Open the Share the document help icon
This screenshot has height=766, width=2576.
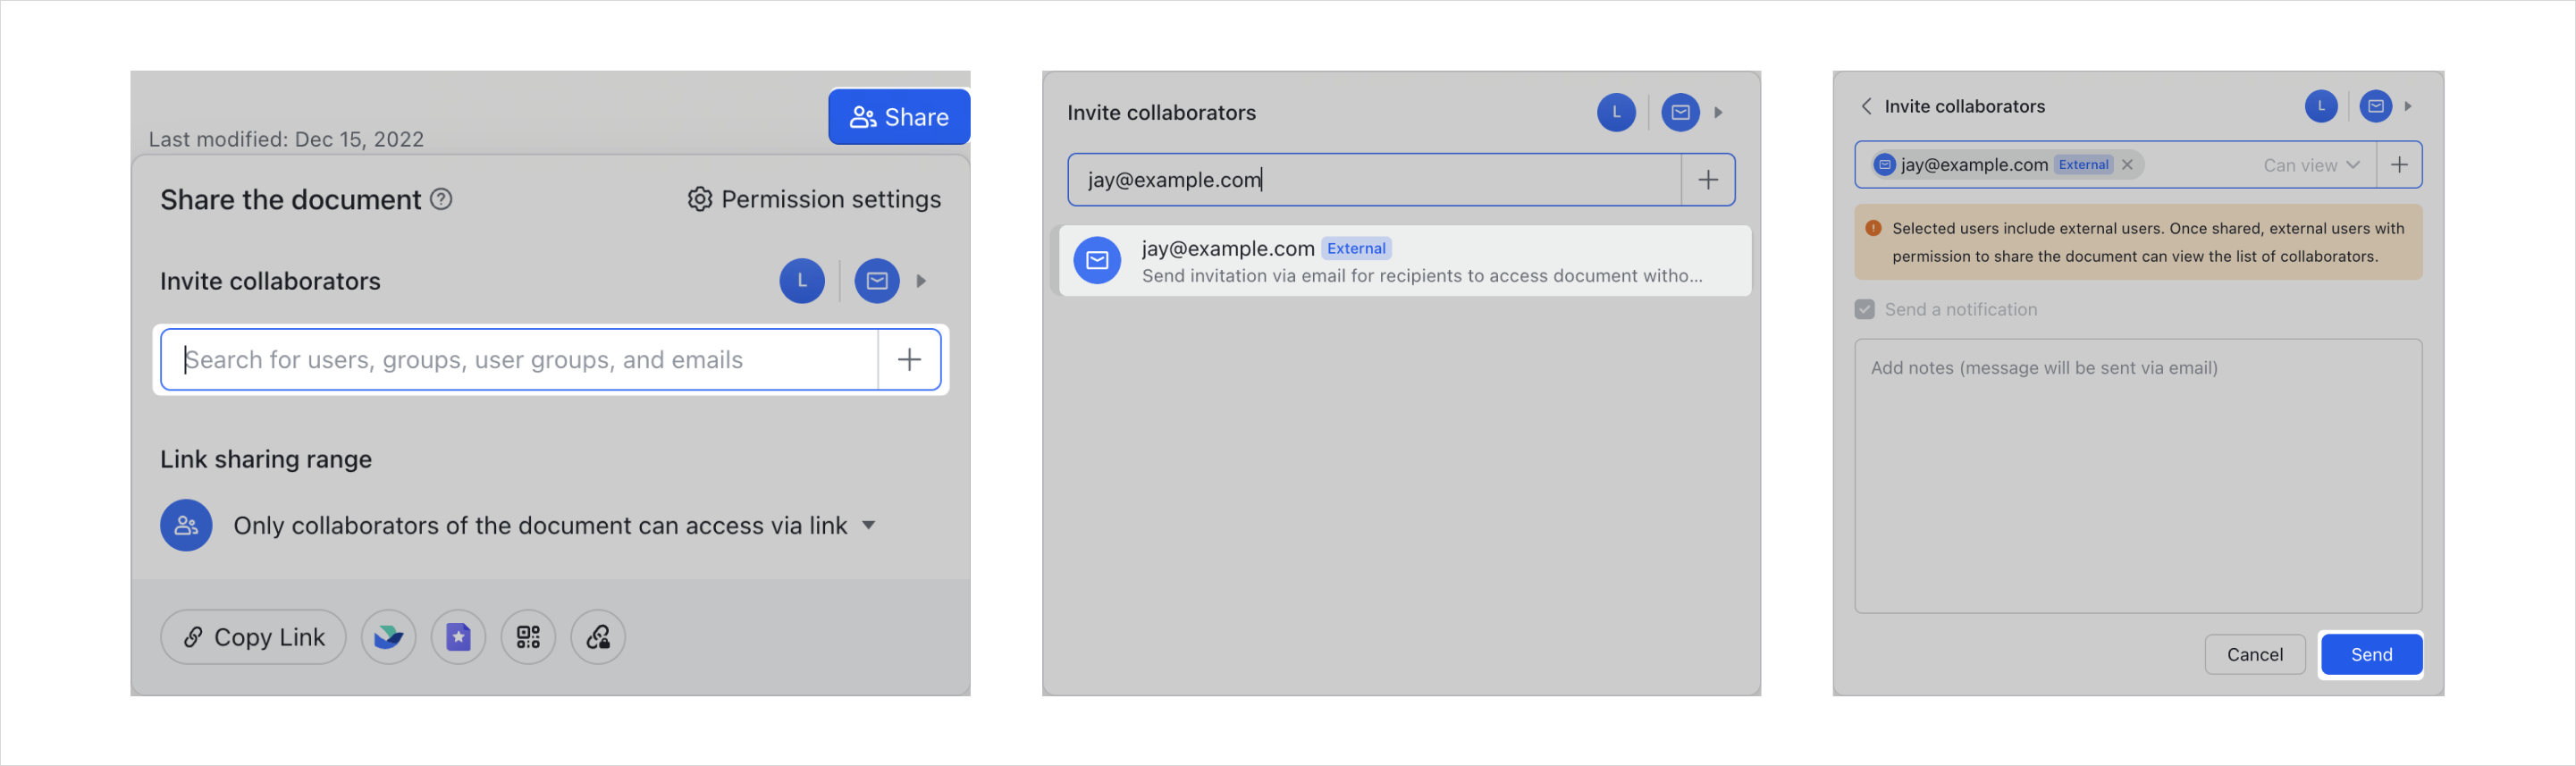click(441, 199)
